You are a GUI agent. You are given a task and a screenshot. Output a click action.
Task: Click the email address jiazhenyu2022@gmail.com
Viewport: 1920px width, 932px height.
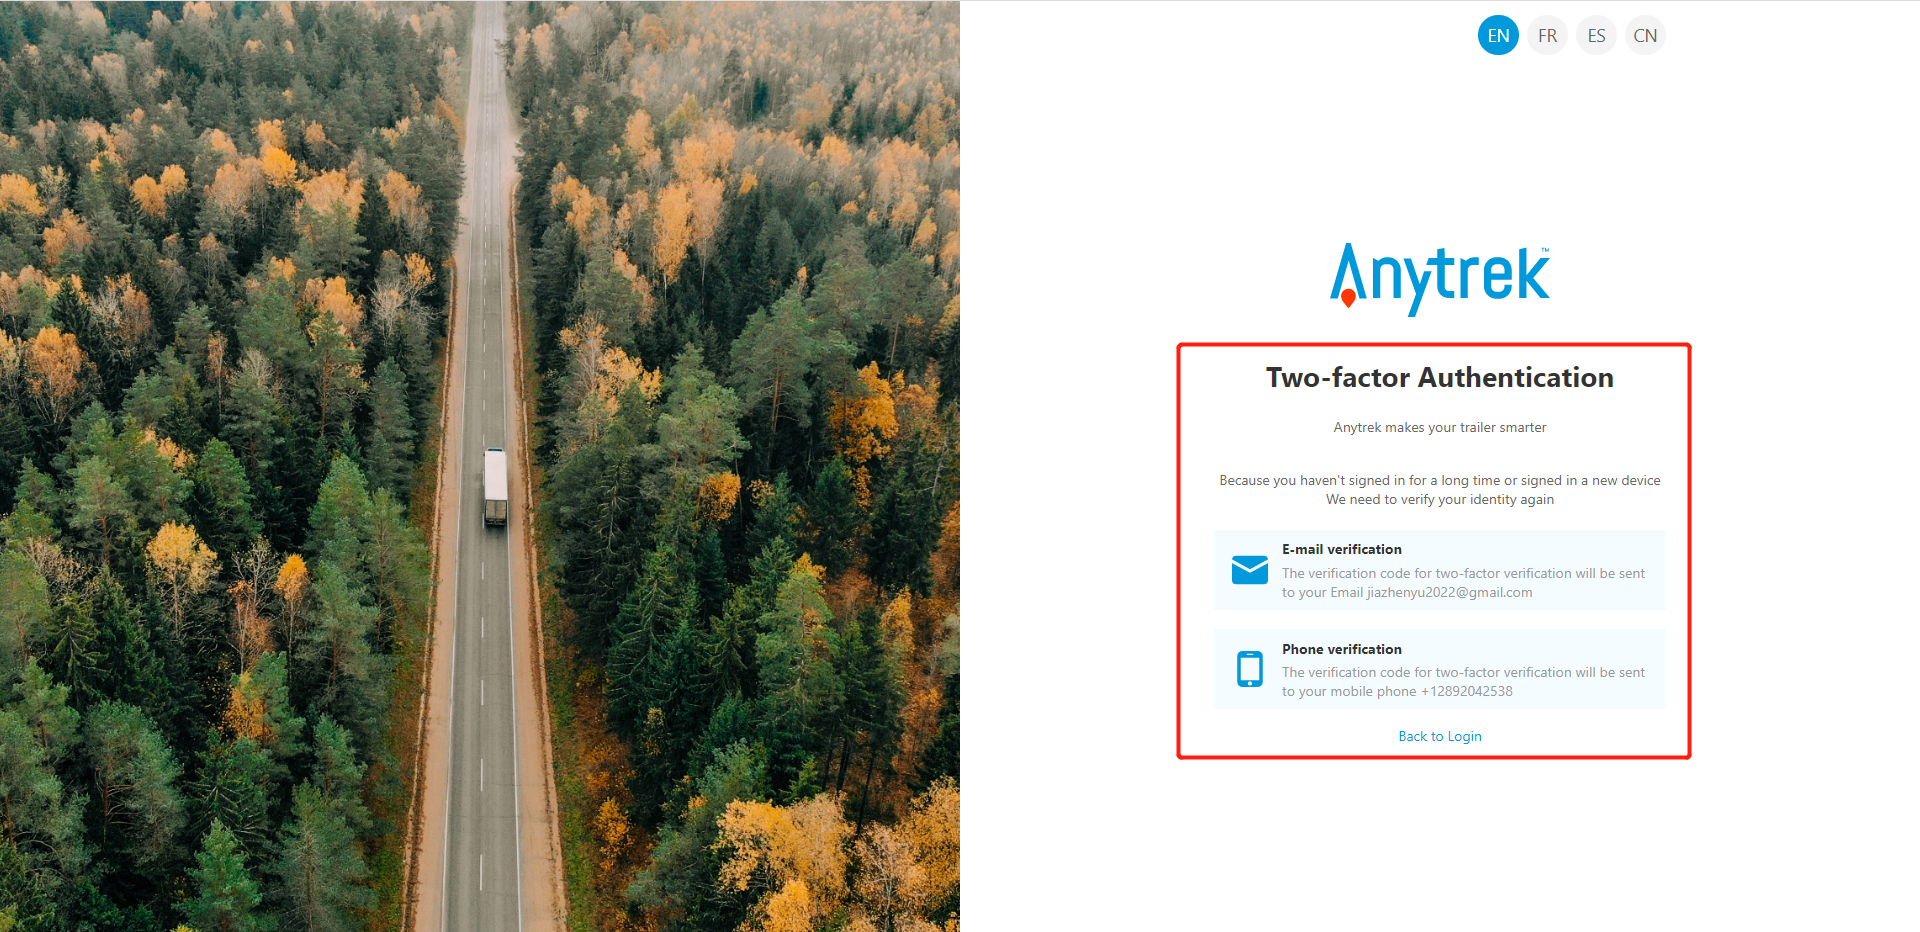[x=1451, y=592]
